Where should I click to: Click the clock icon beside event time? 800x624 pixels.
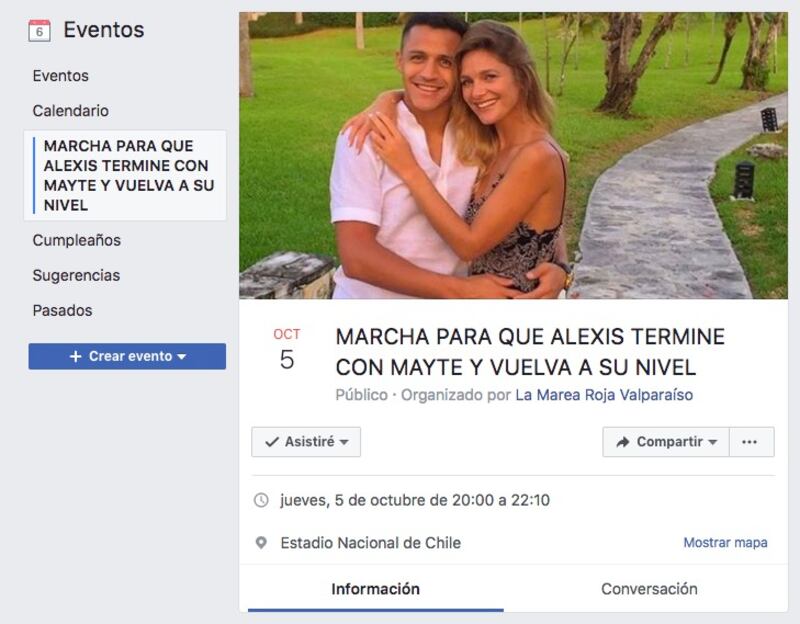(x=261, y=500)
